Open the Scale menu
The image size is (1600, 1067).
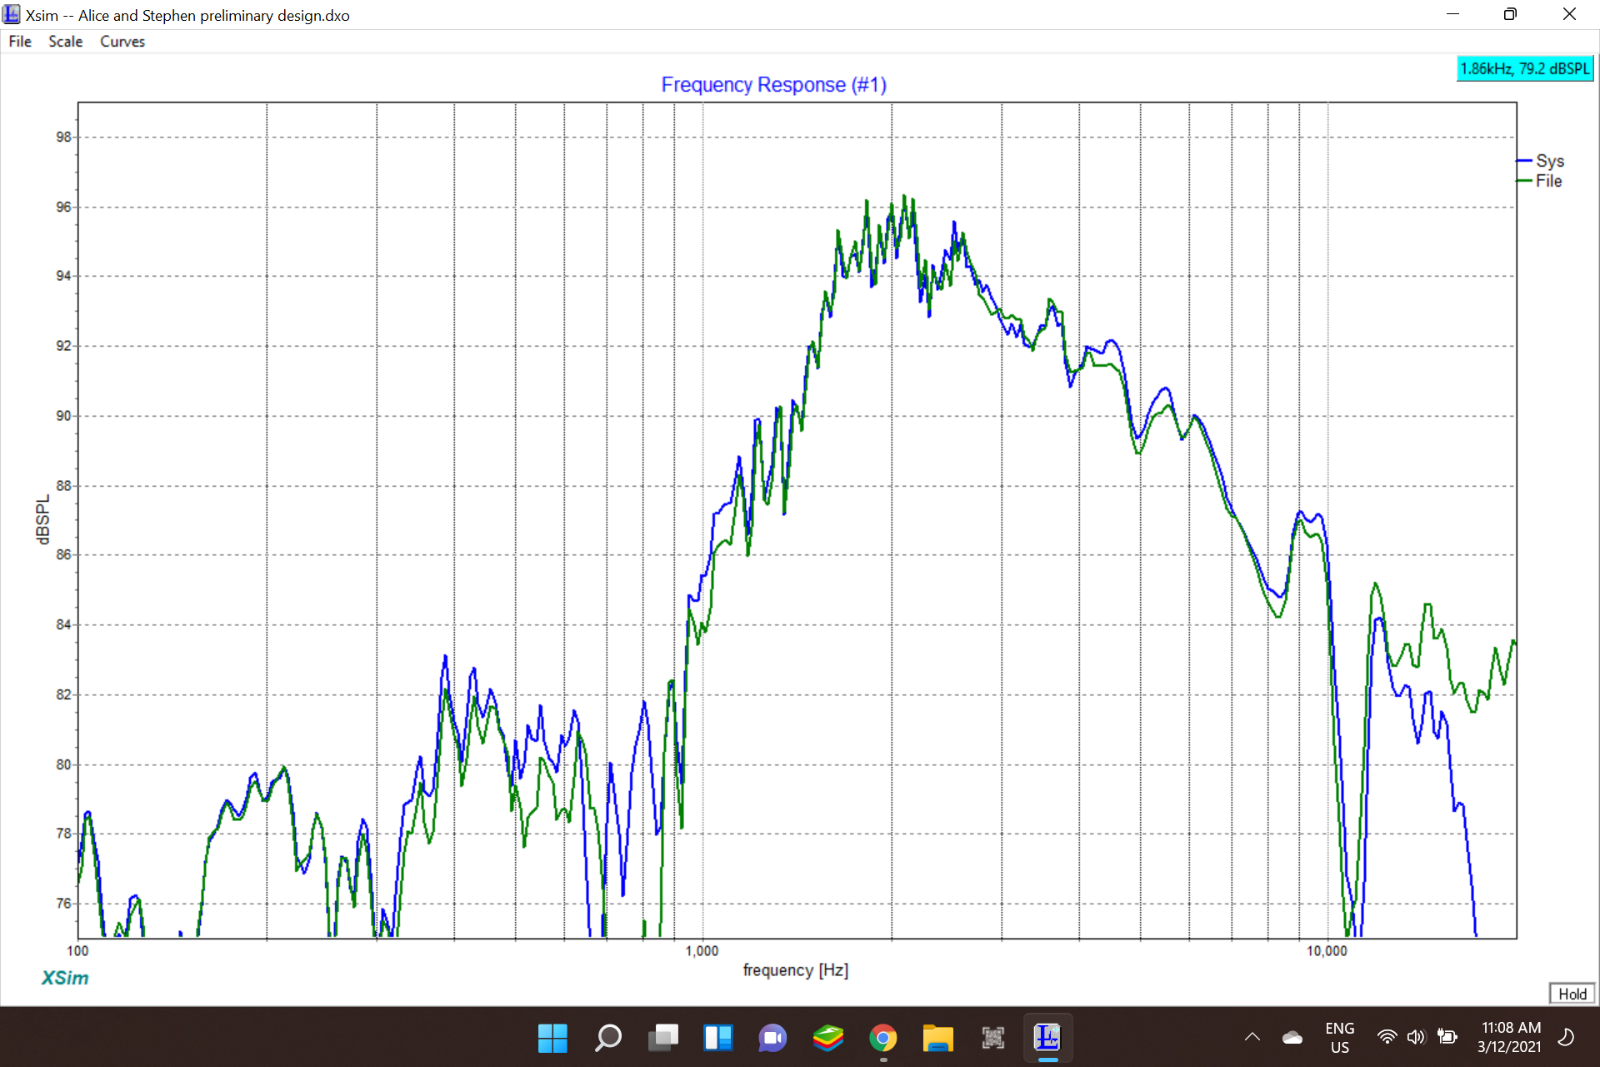tap(66, 41)
